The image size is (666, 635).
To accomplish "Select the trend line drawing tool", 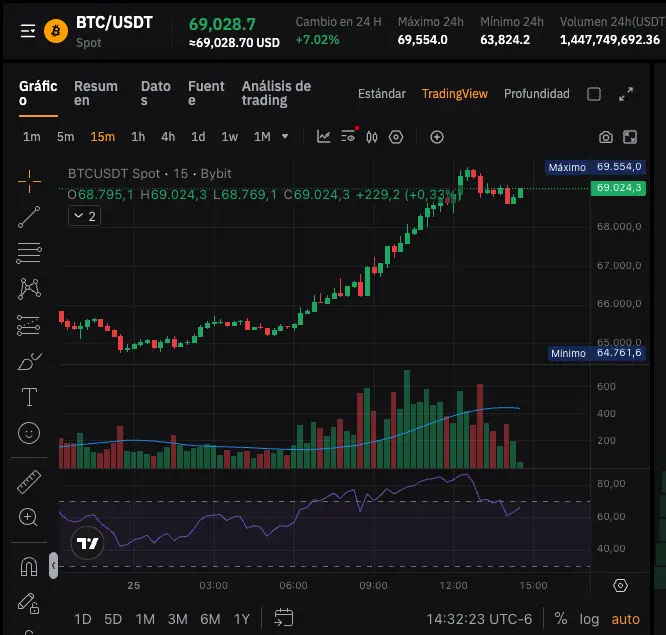I will pyautogui.click(x=29, y=217).
